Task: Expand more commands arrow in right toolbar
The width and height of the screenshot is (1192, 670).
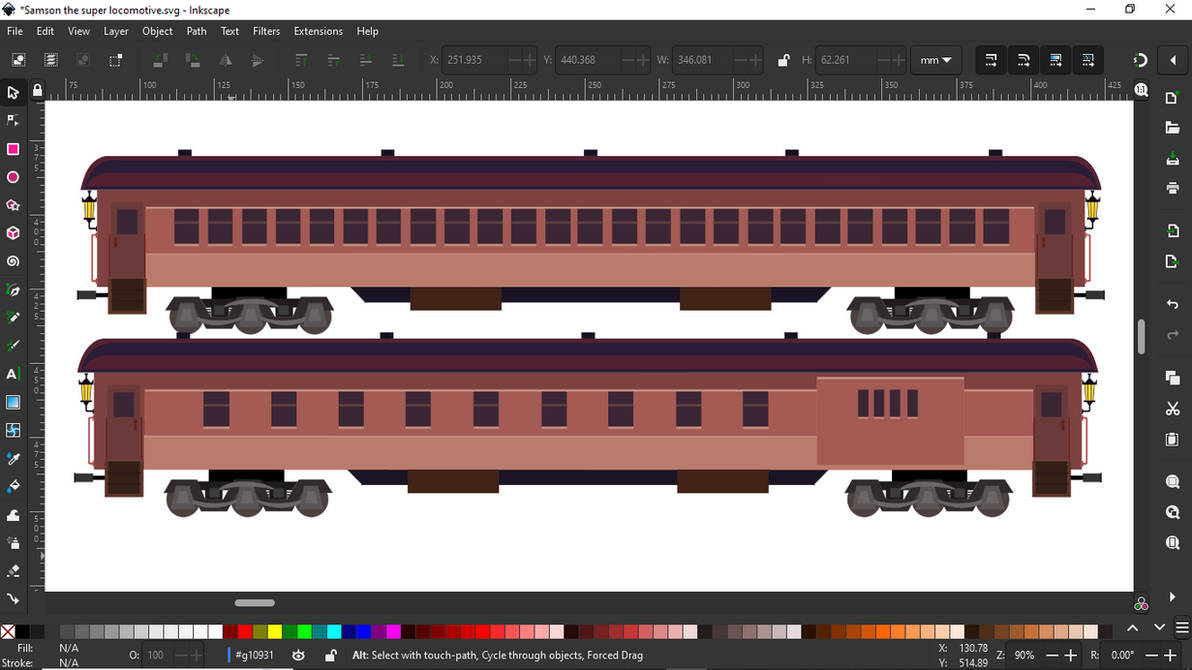Action: pyautogui.click(x=1172, y=597)
